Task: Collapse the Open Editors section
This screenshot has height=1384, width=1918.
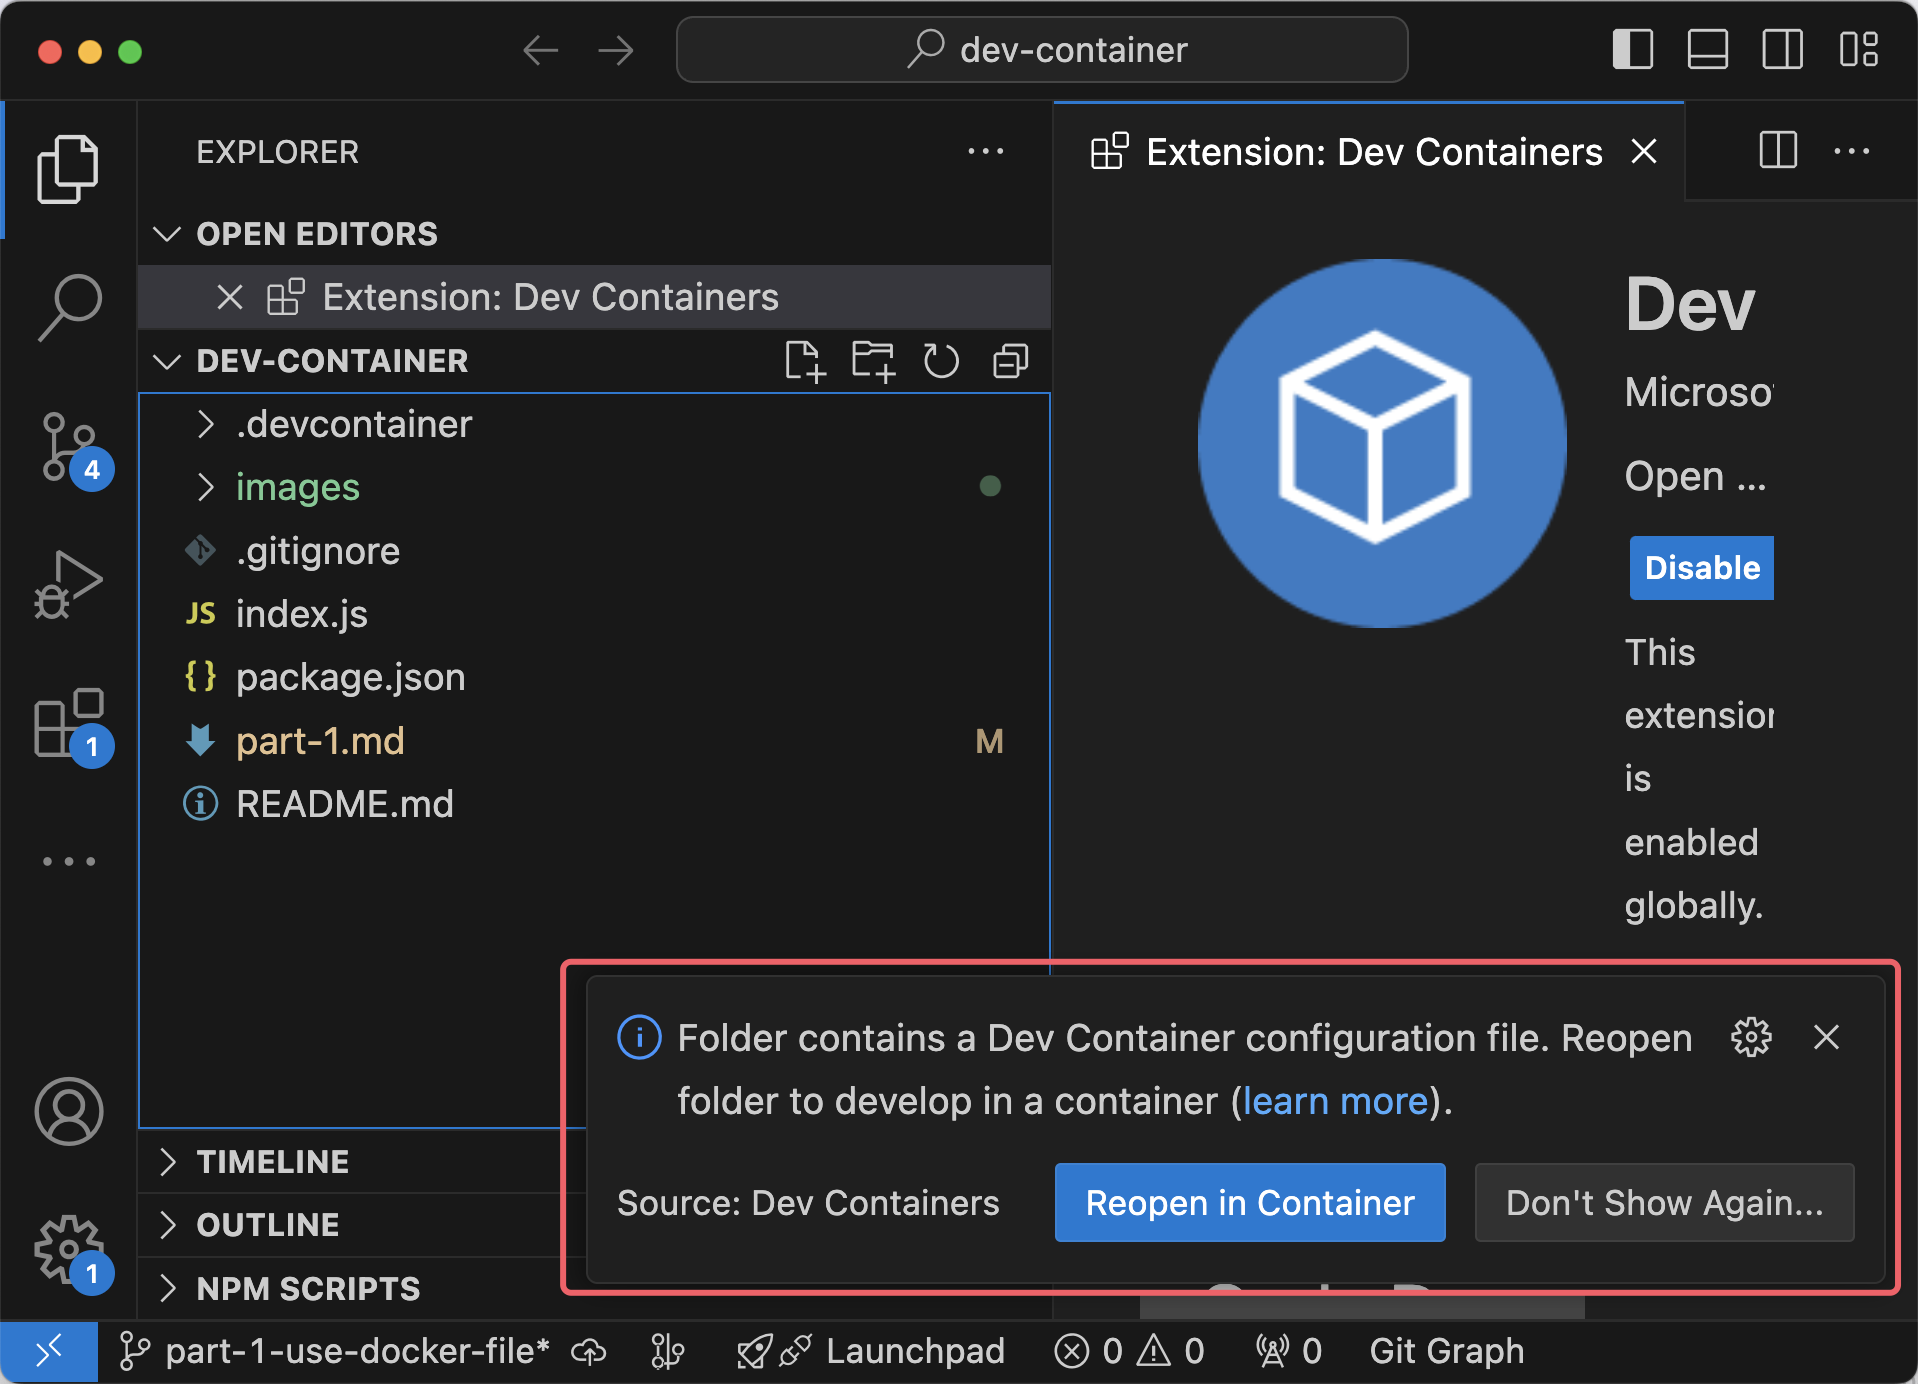Action: [x=167, y=233]
